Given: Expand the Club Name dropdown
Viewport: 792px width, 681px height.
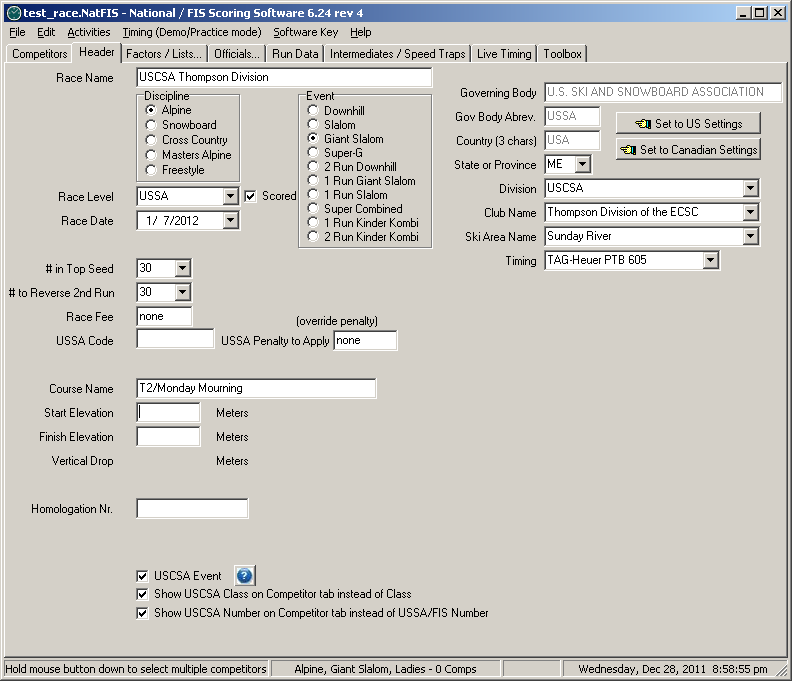Looking at the screenshot, I should pos(751,212).
